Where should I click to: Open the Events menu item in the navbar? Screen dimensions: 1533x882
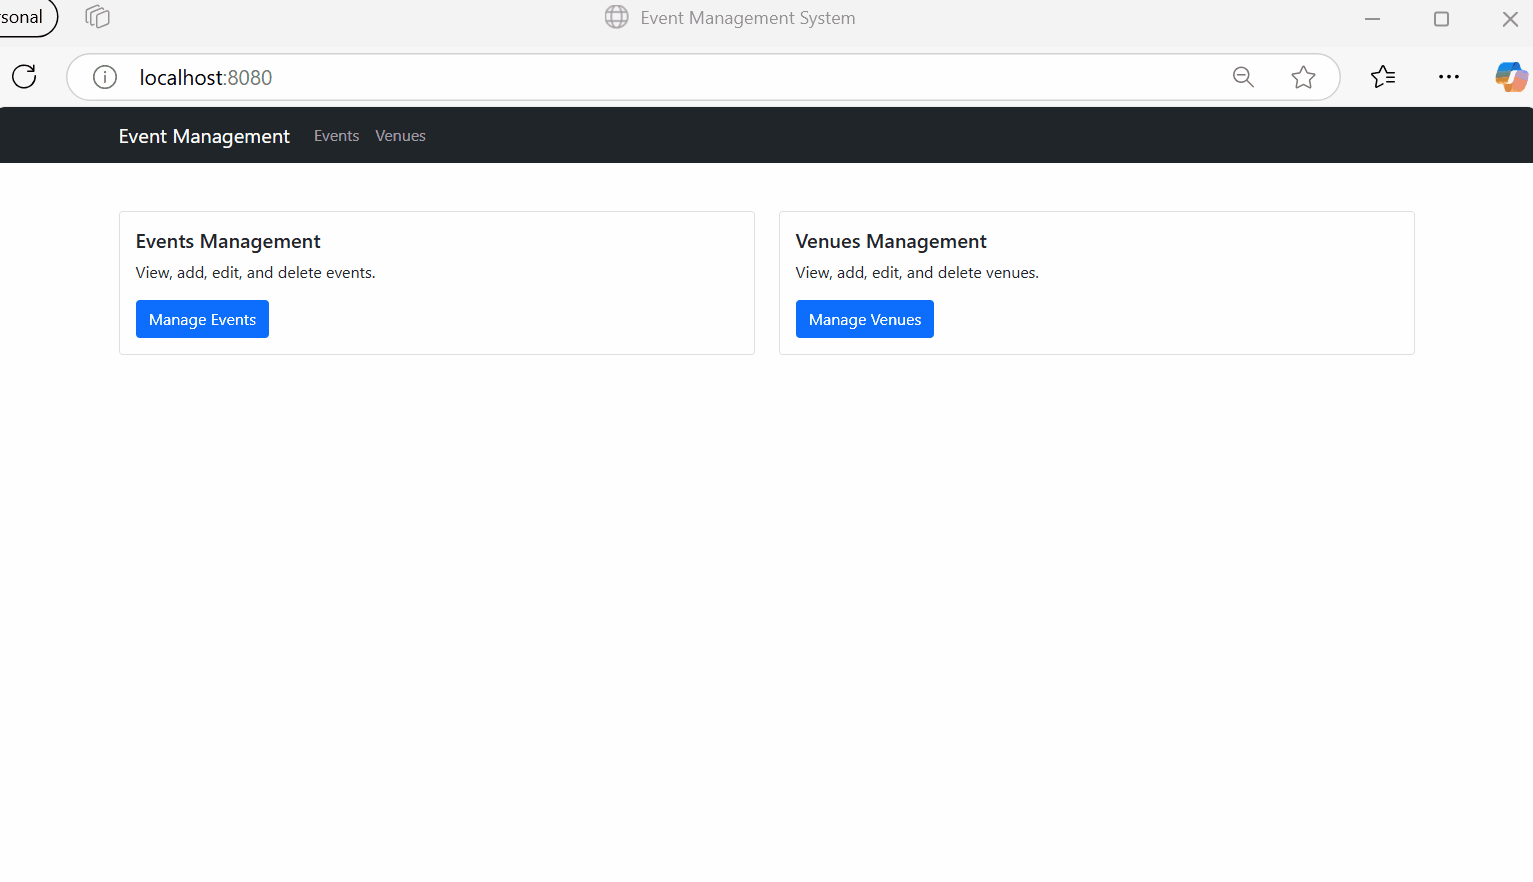336,135
